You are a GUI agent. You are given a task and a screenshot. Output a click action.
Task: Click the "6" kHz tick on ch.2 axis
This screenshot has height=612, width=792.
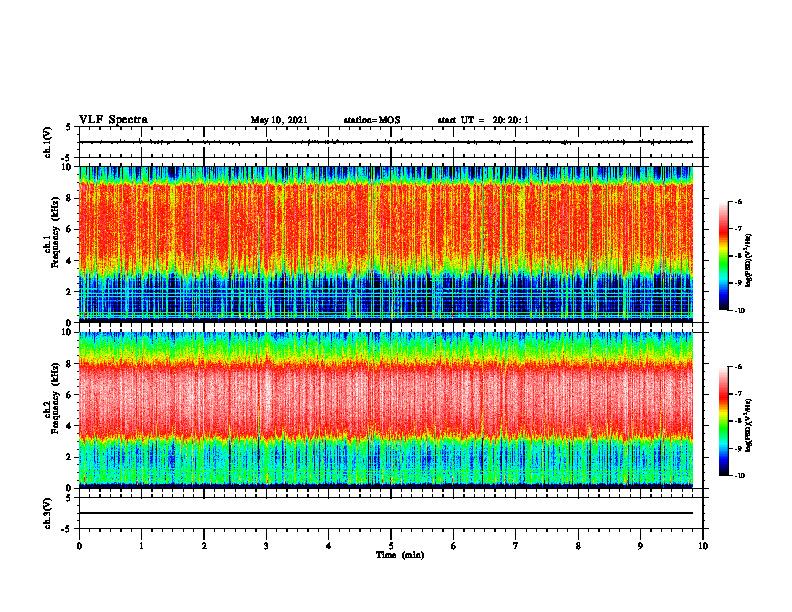(x=69, y=395)
